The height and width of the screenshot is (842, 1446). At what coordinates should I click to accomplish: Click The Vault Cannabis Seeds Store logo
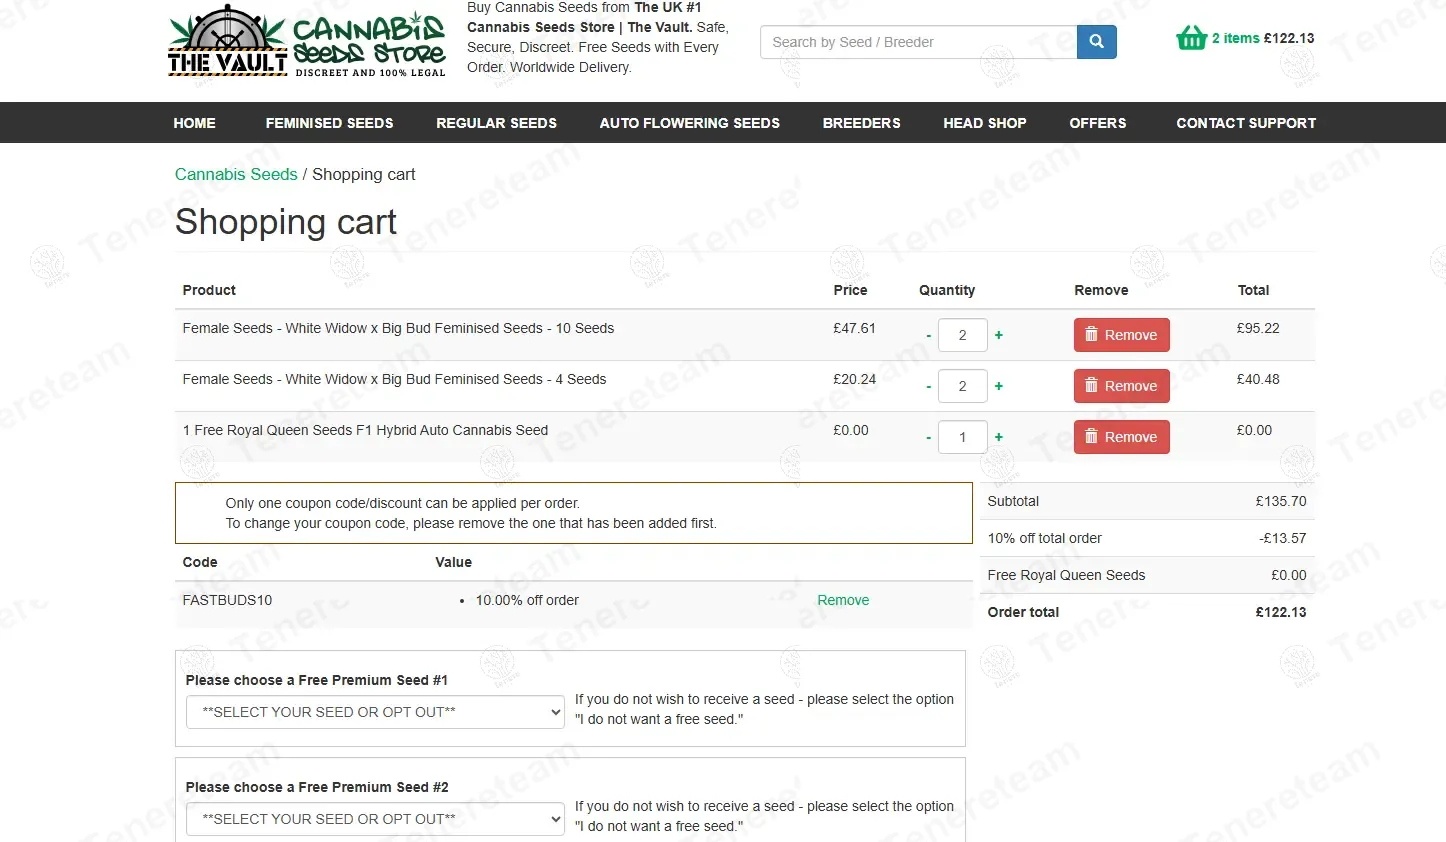(x=307, y=42)
